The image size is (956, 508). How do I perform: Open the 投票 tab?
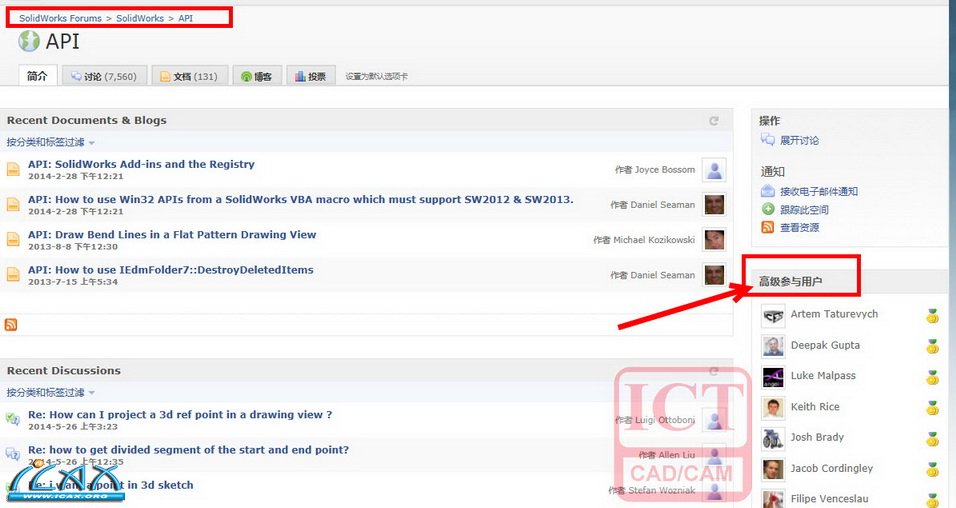(x=311, y=76)
